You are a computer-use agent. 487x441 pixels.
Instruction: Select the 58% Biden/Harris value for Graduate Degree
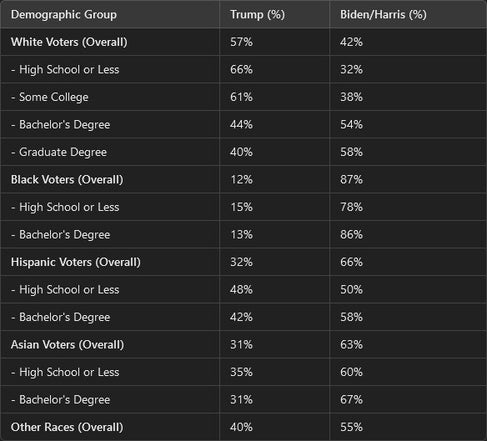pyautogui.click(x=351, y=152)
